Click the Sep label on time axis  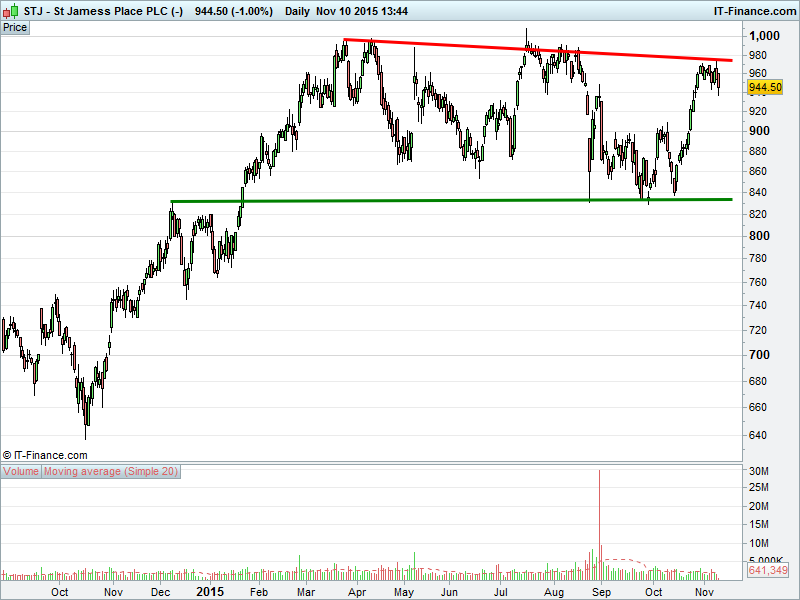pos(601,592)
